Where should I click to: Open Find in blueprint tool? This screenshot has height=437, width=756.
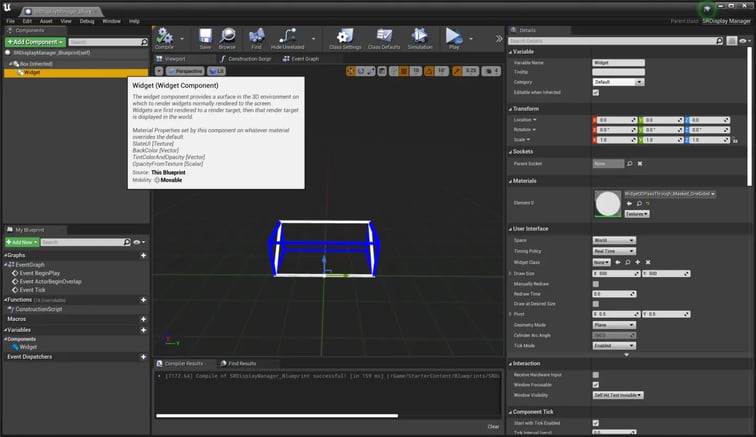pos(257,38)
